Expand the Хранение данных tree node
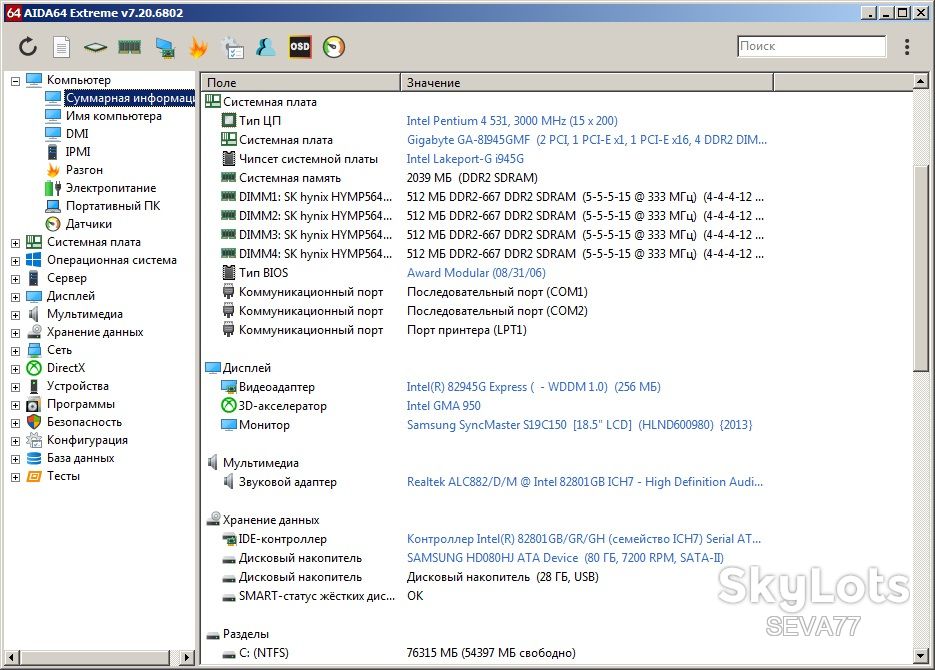935x670 pixels. coord(16,333)
